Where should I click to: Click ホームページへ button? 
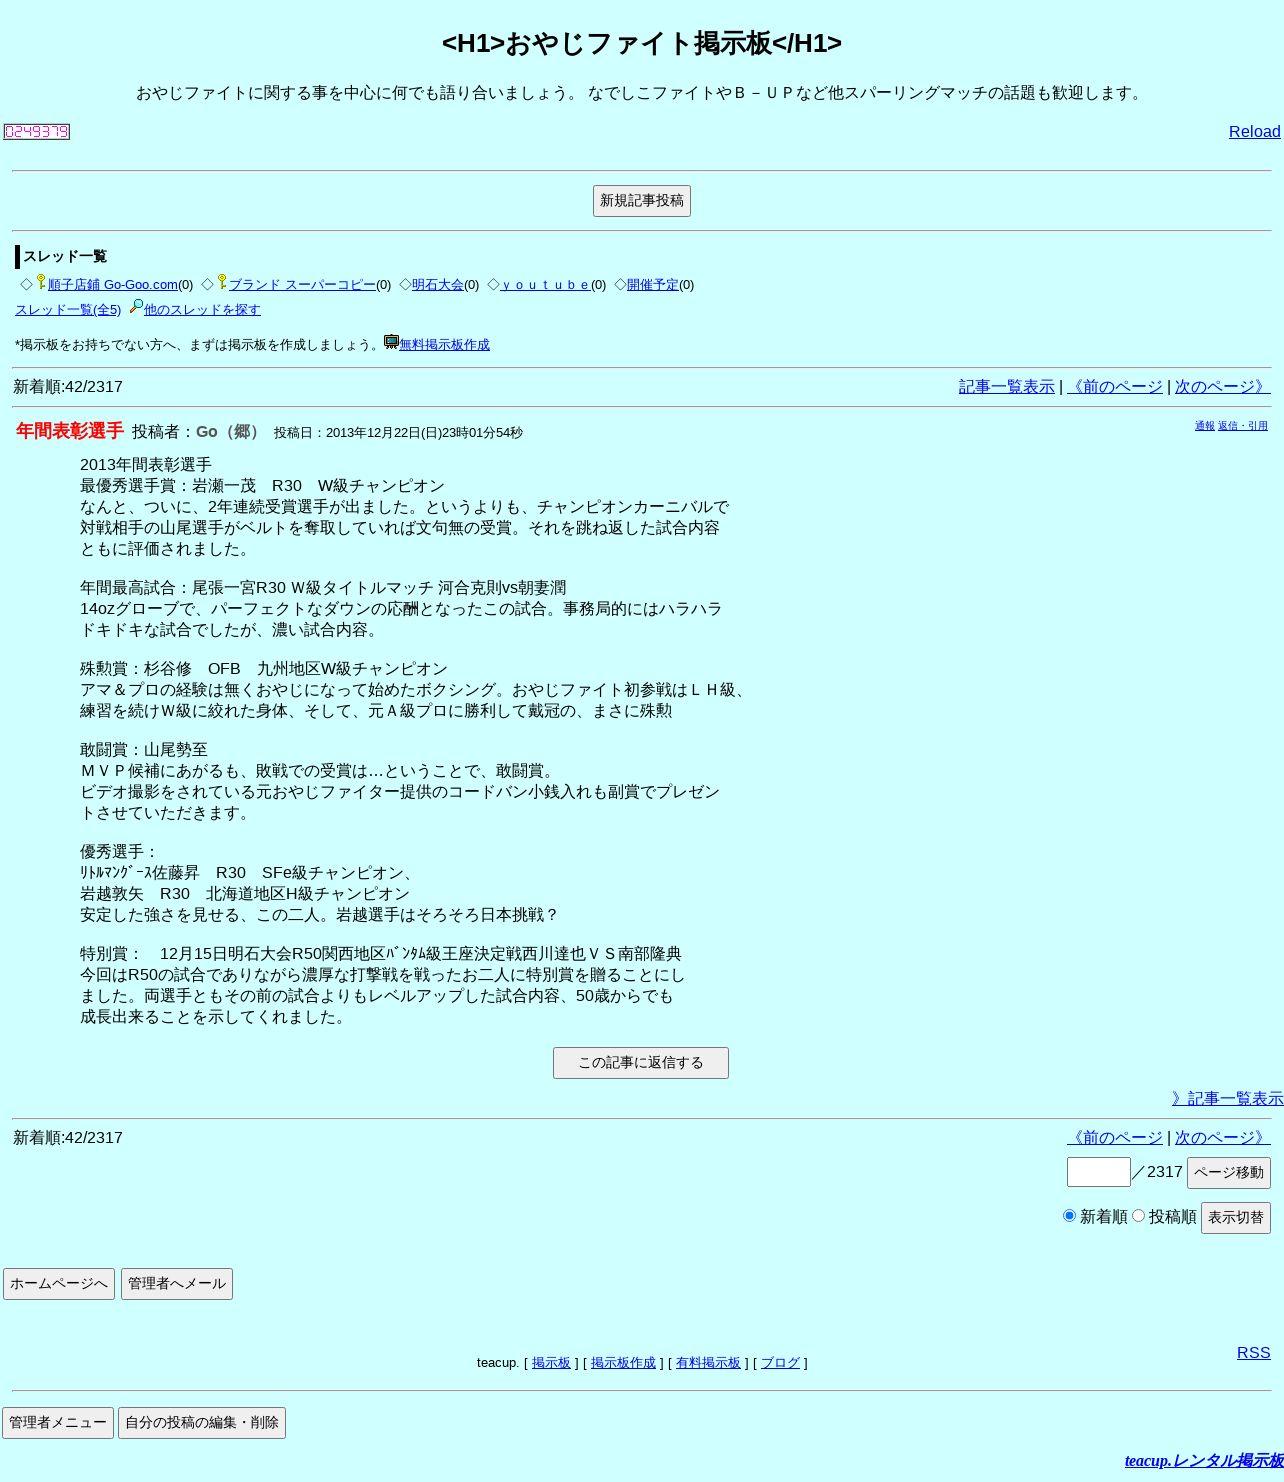[x=59, y=1284]
